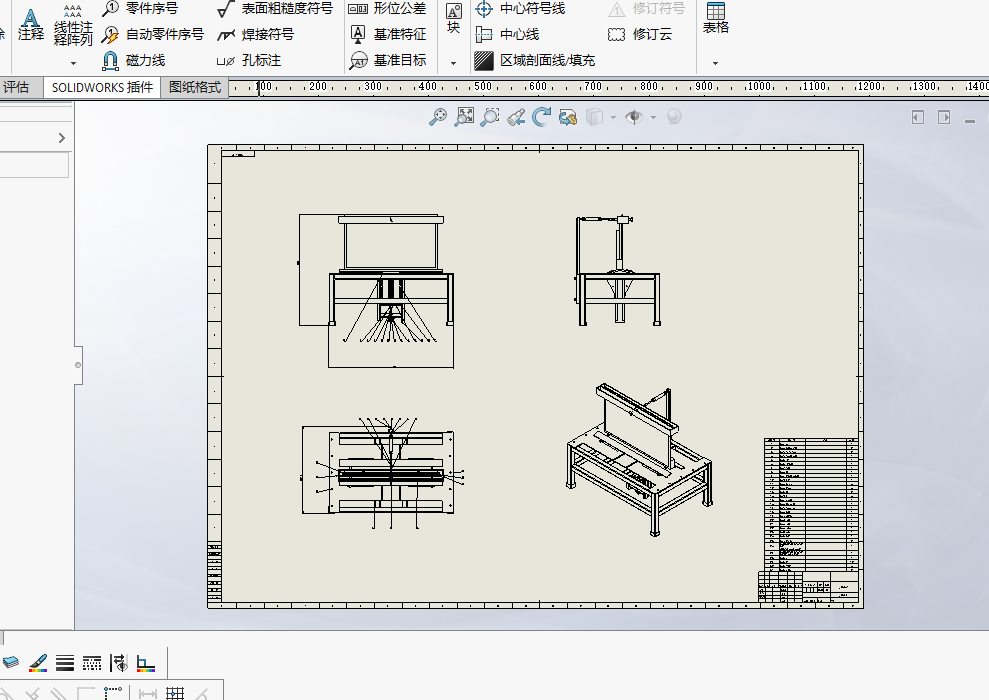Click the magnifier with four arrows zoom icon
Screen dimensions: 989x700
438,117
